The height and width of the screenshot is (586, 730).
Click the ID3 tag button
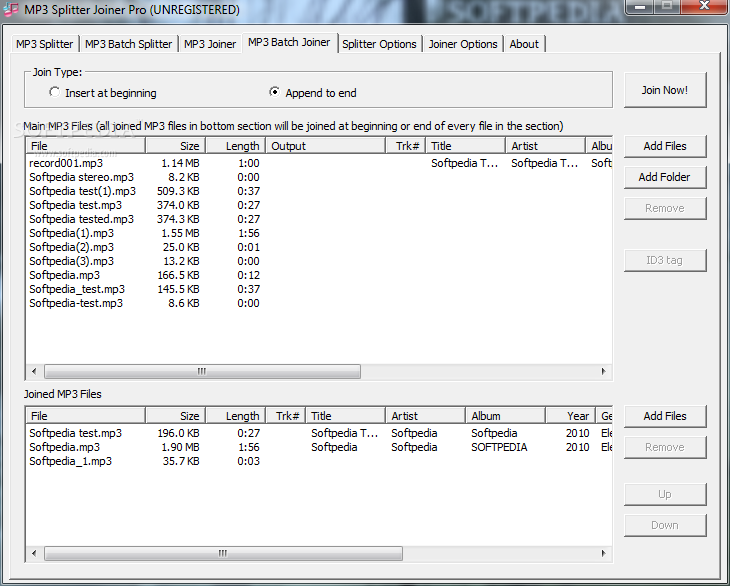665,260
